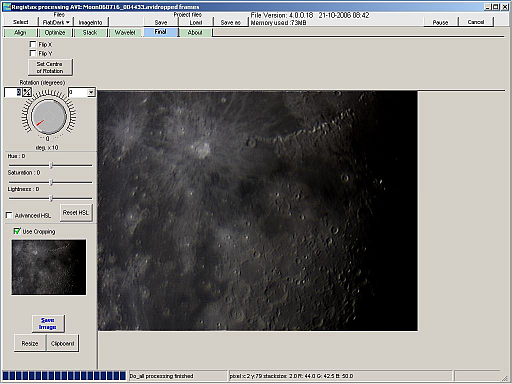Click the 'File Version: 4.0.0.18' text
Viewport: 512px width, 384px height.
(x=282, y=15)
